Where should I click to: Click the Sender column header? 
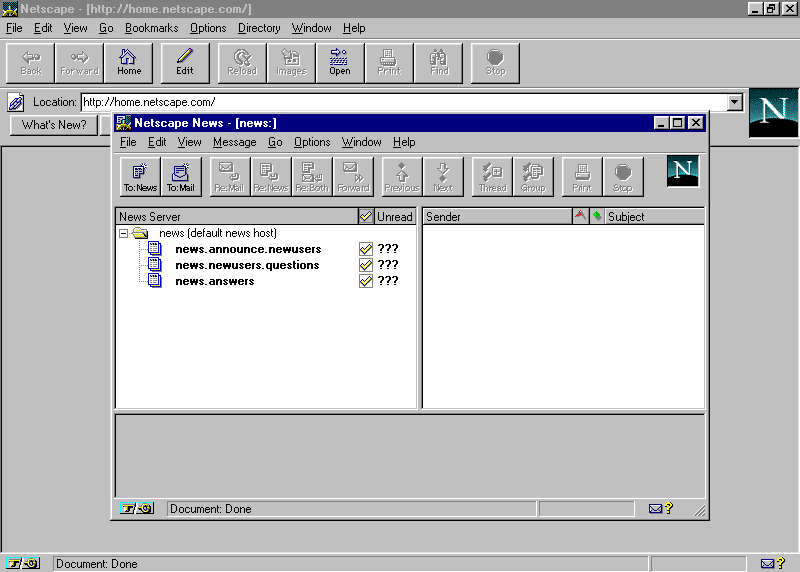pos(497,216)
